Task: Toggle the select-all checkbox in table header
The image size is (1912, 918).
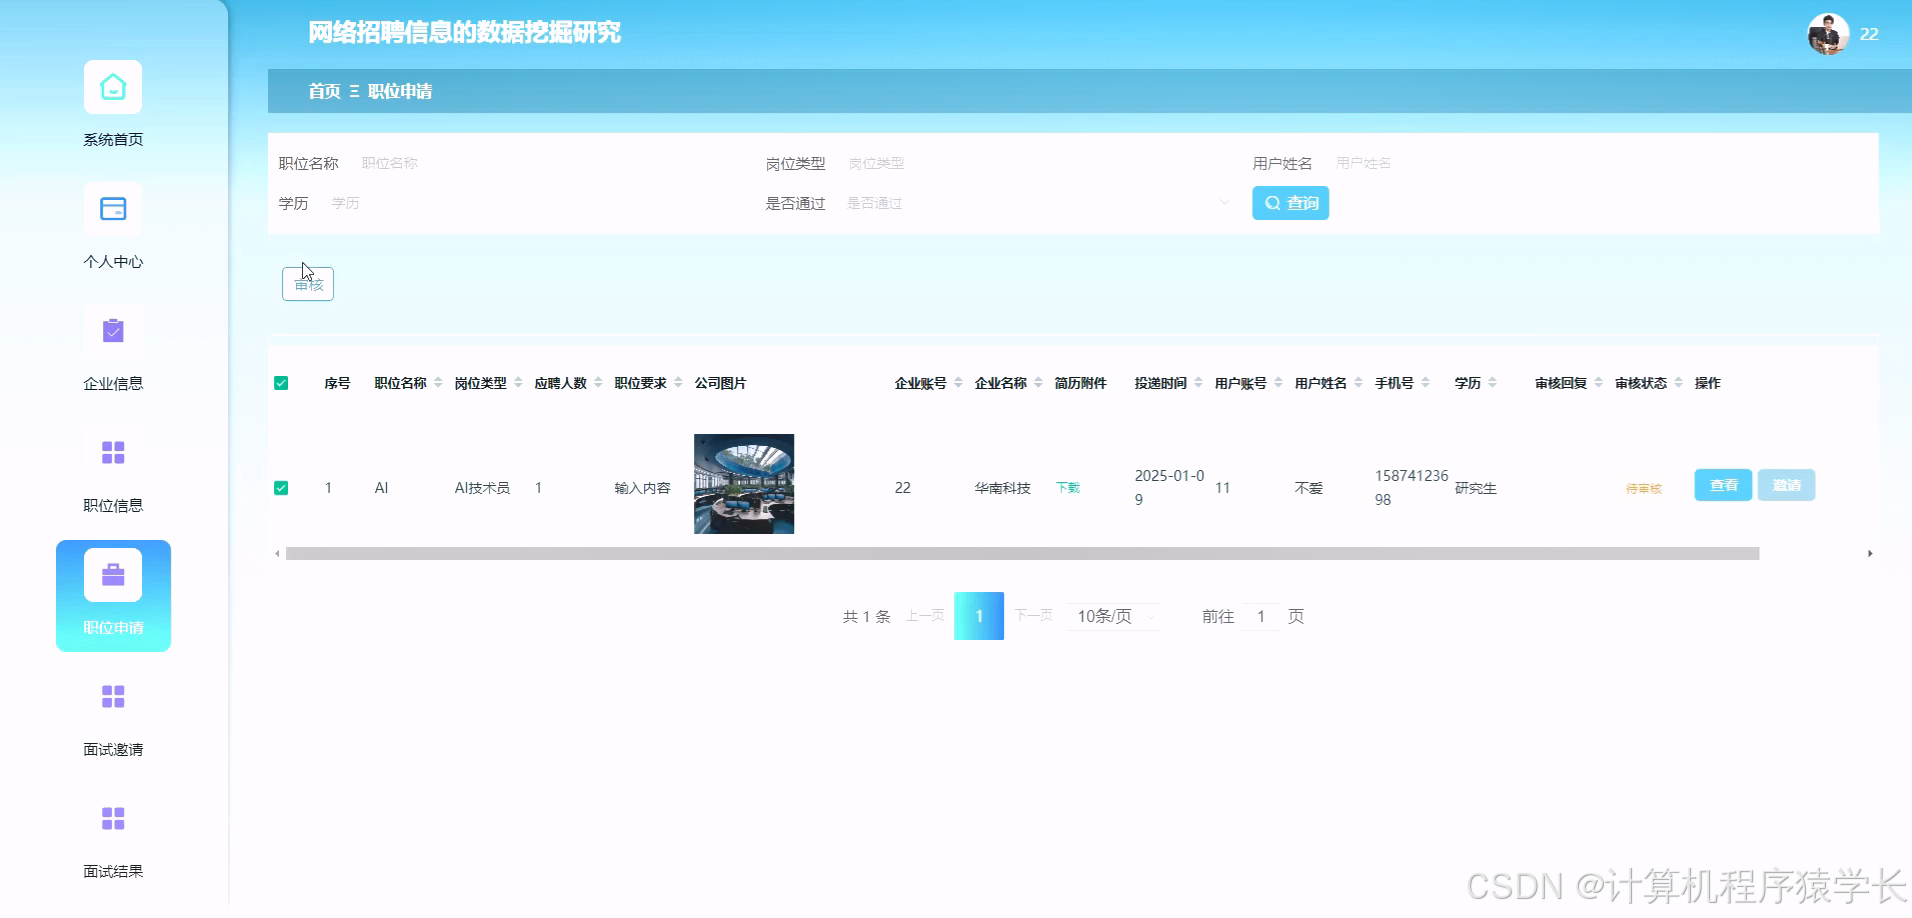Action: [282, 382]
